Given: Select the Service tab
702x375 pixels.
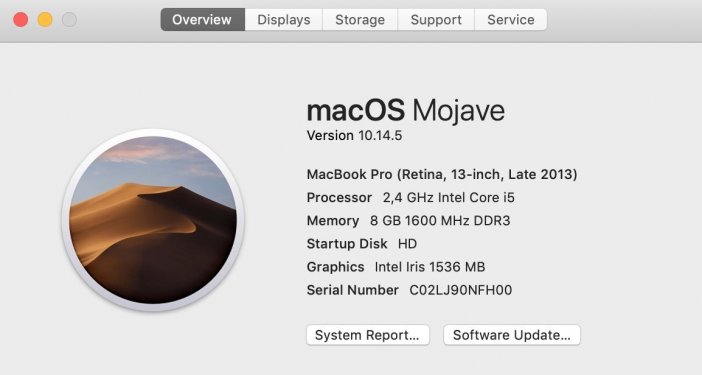Looking at the screenshot, I should click(x=510, y=20).
